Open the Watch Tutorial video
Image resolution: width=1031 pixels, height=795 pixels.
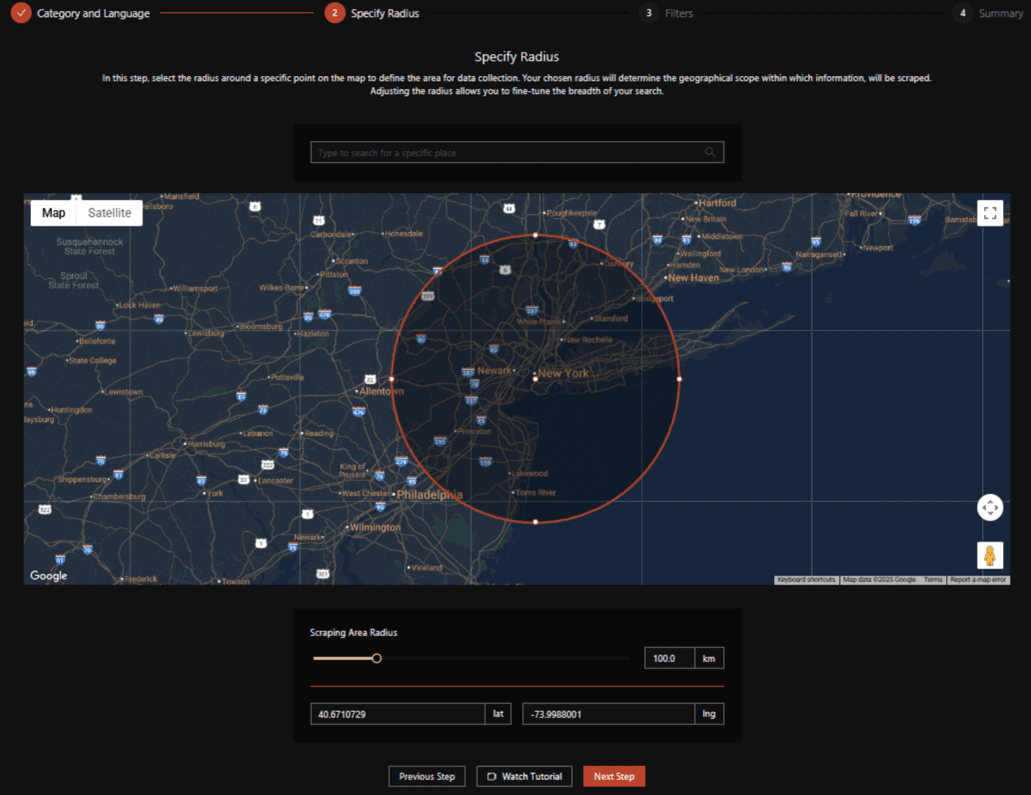click(x=524, y=777)
